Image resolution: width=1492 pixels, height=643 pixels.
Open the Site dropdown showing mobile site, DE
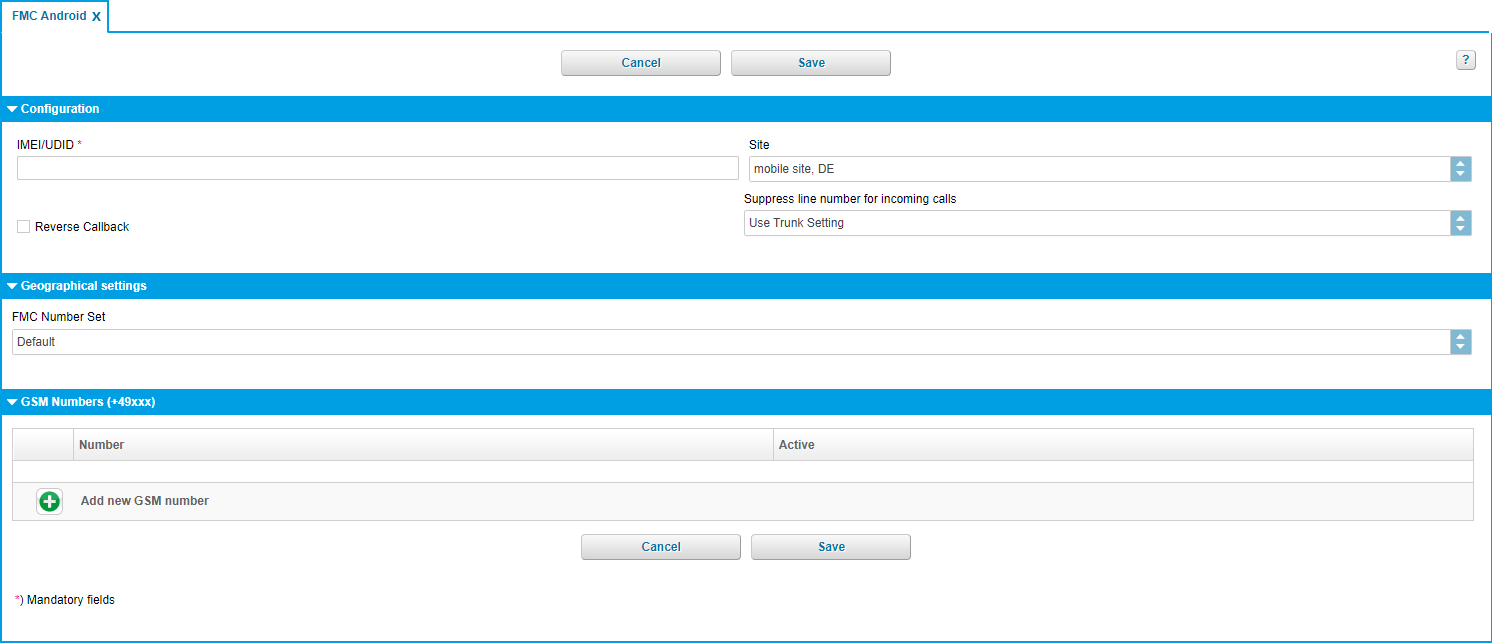click(1110, 169)
